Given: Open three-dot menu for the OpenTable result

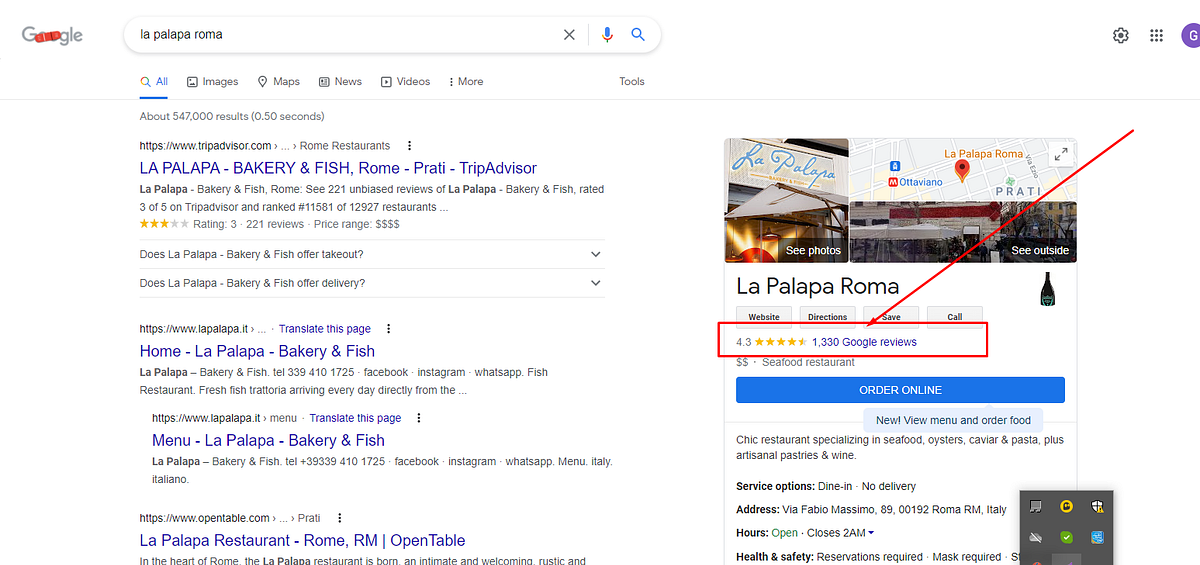Looking at the screenshot, I should click(x=339, y=518).
